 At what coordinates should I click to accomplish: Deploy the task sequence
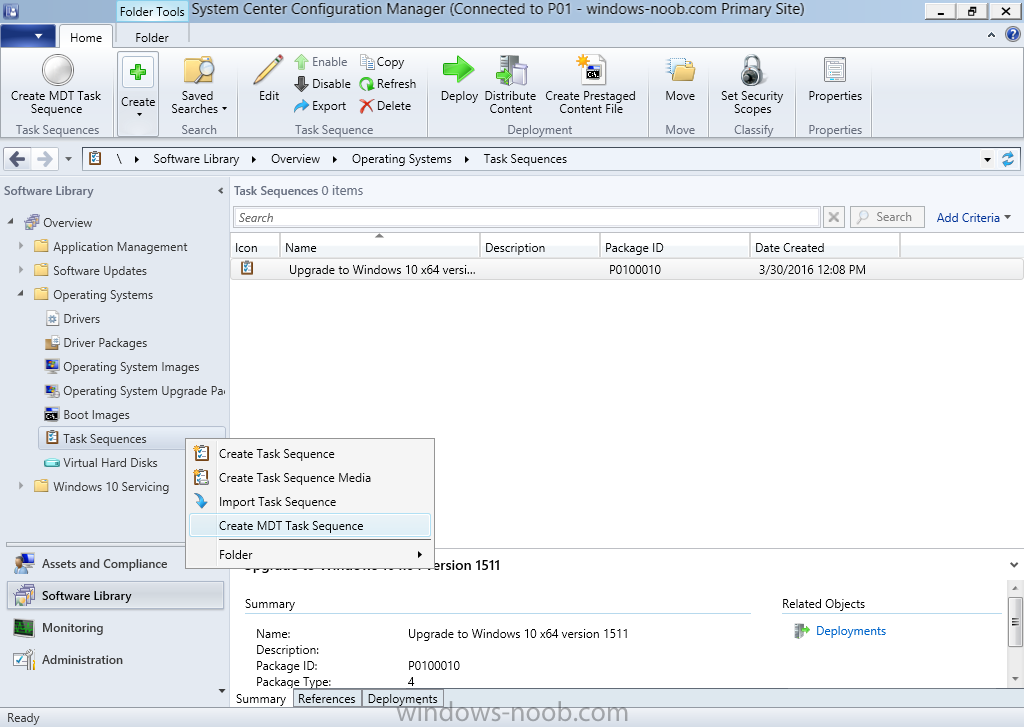(459, 79)
